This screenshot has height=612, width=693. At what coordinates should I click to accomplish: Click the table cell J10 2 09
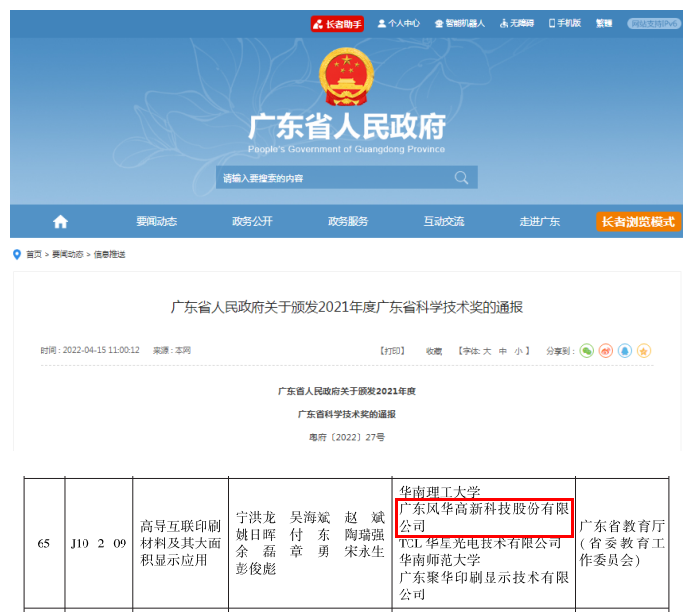click(x=99, y=544)
